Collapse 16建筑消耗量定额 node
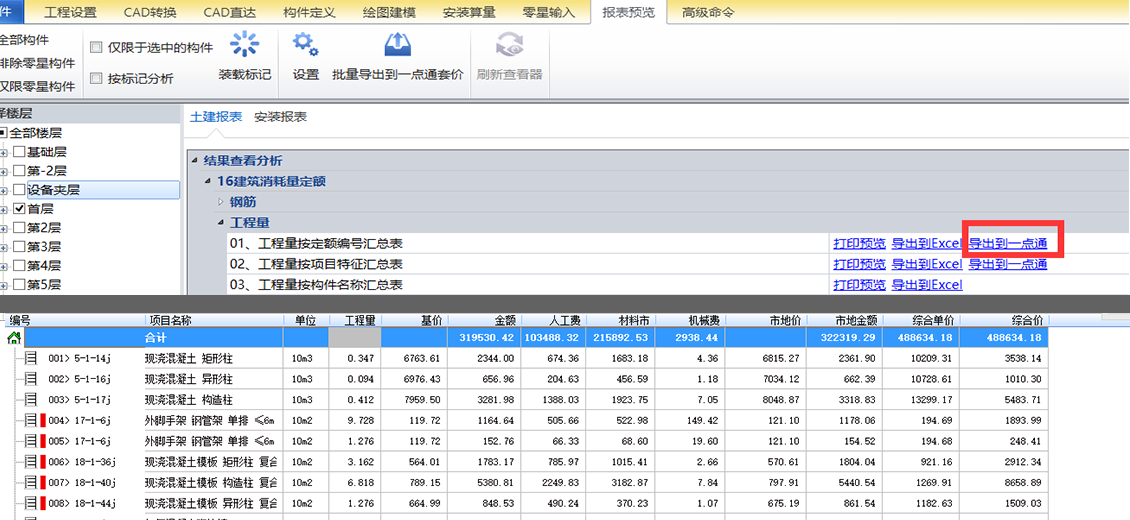 click(208, 181)
